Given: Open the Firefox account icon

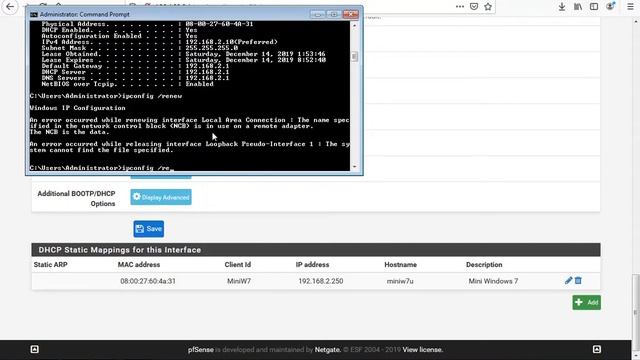Looking at the screenshot, I should click(610, 6).
